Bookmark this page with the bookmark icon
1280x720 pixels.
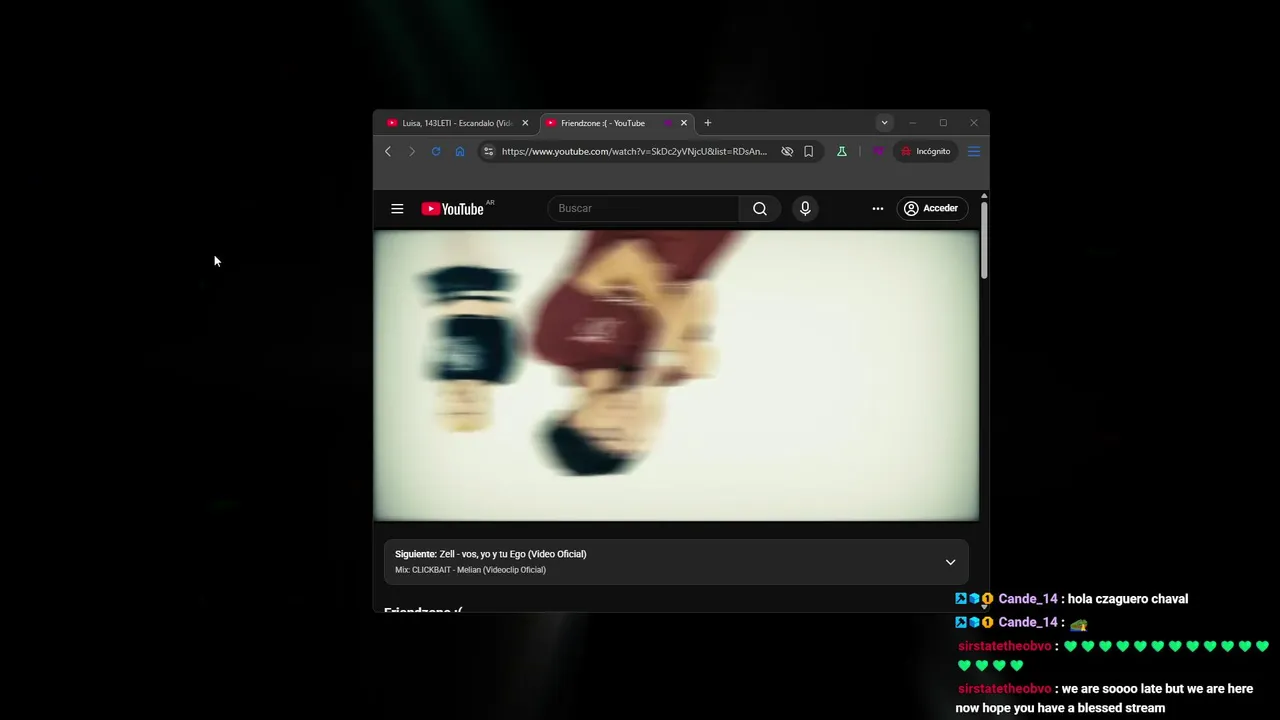tap(809, 151)
